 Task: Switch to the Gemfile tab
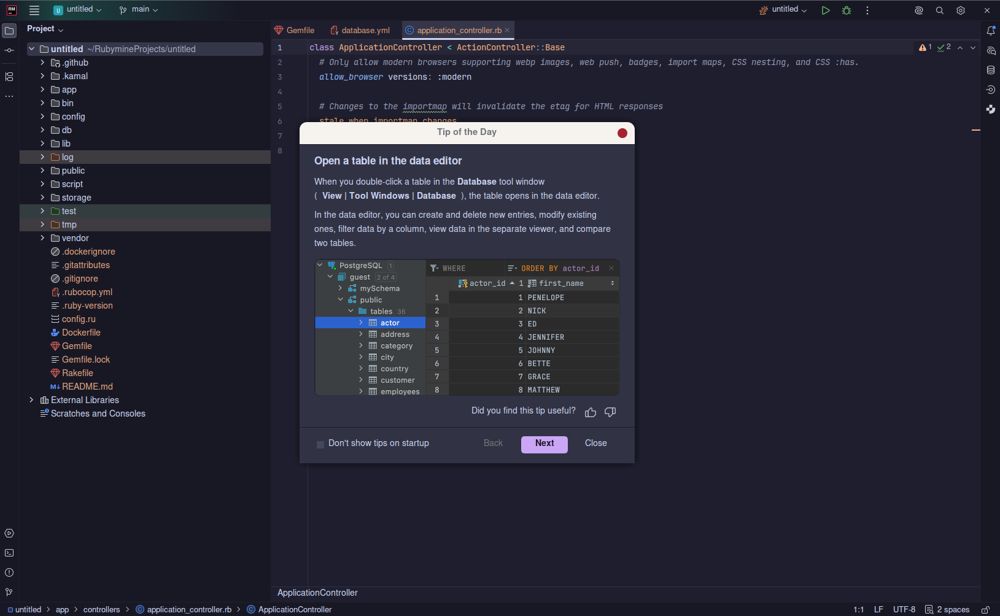pyautogui.click(x=295, y=30)
